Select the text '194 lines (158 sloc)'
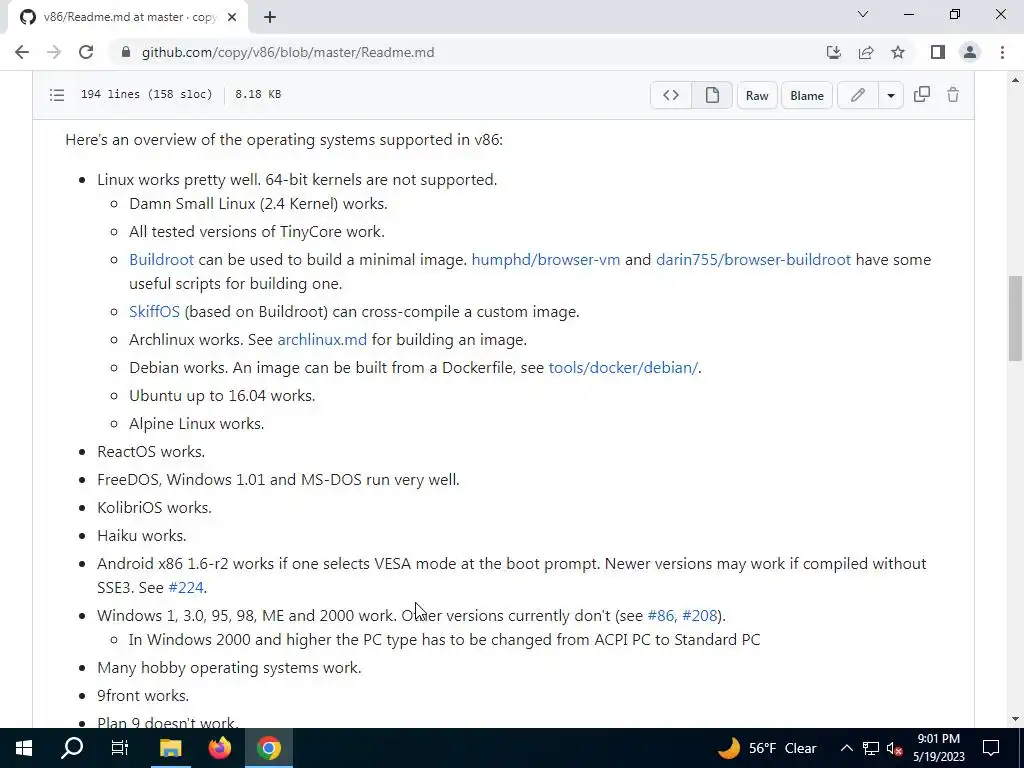The height and width of the screenshot is (768, 1024). pyautogui.click(x=147, y=95)
